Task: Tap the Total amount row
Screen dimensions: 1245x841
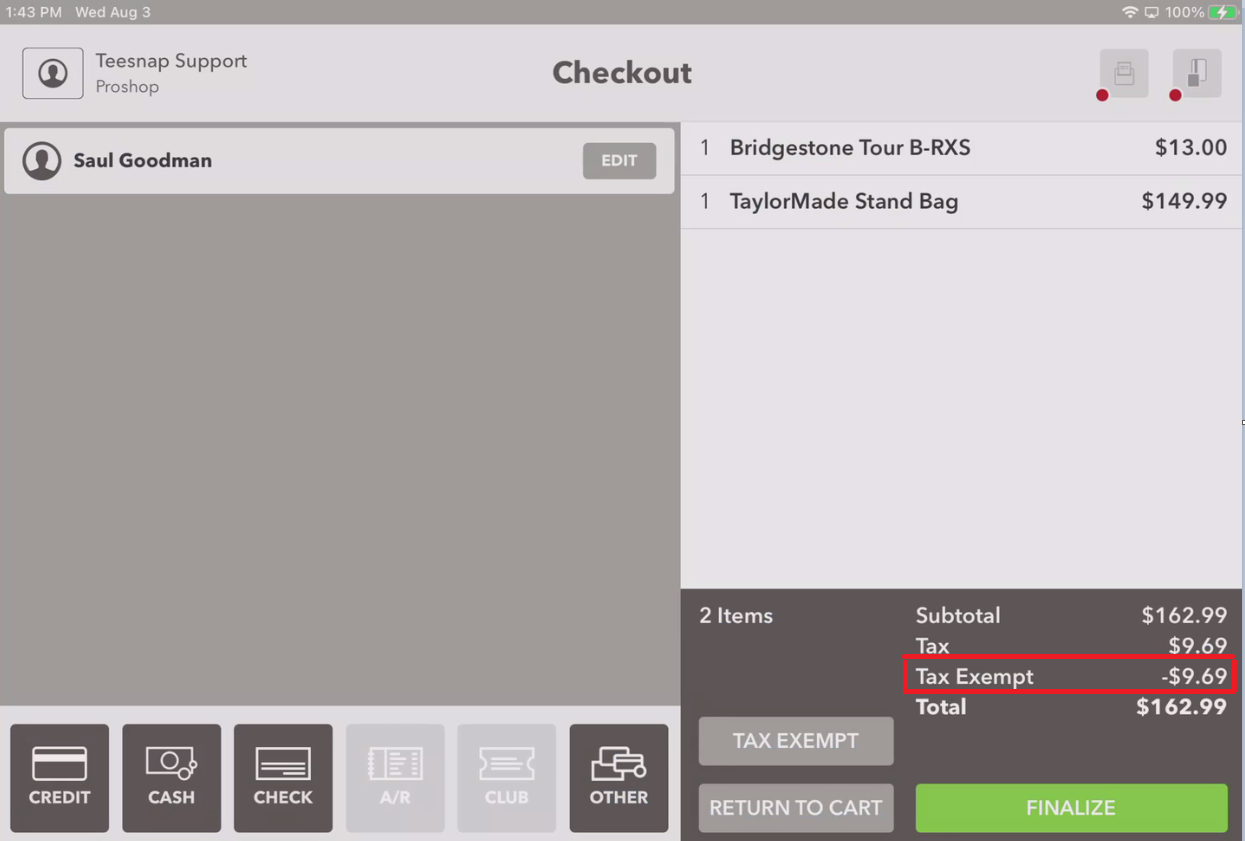Action: (1071, 707)
